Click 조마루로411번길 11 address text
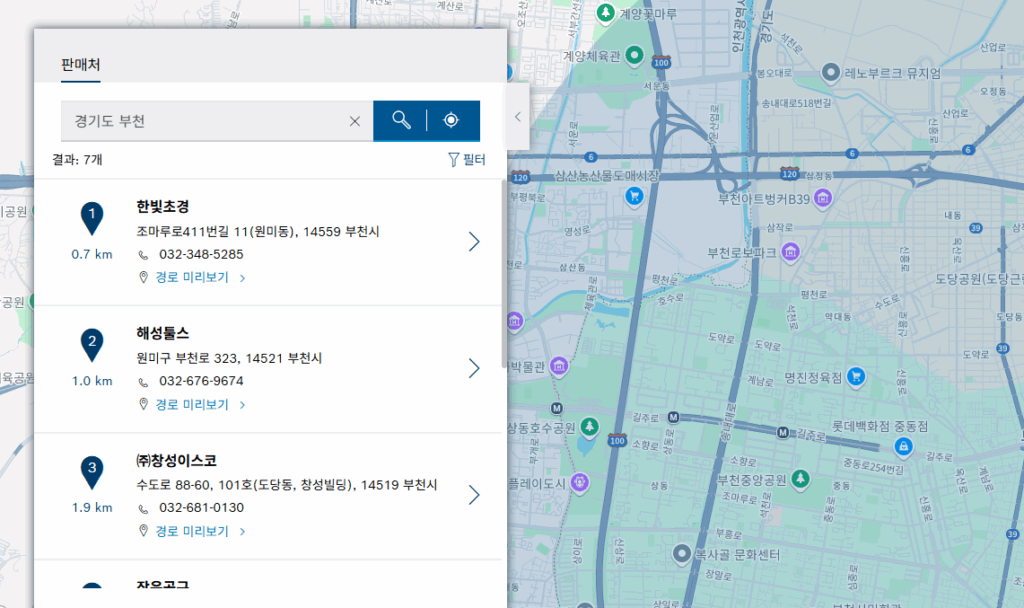This screenshot has width=1024, height=608. [258, 231]
